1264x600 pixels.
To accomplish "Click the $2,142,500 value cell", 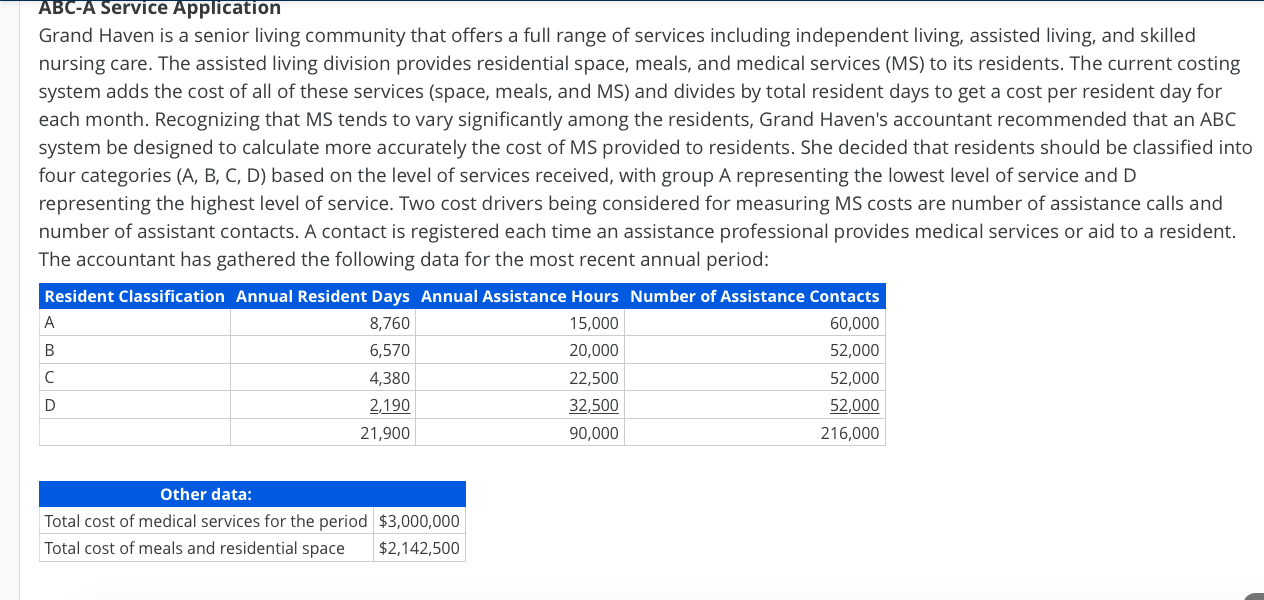I will (419, 548).
